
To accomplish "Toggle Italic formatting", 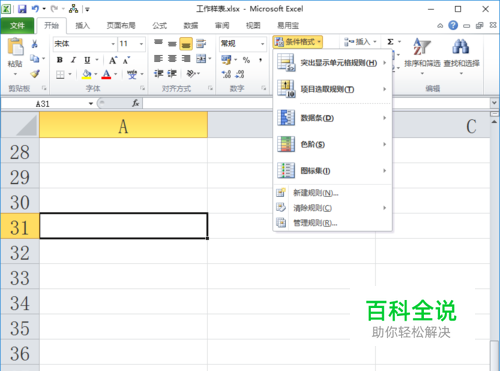I will click(x=73, y=60).
